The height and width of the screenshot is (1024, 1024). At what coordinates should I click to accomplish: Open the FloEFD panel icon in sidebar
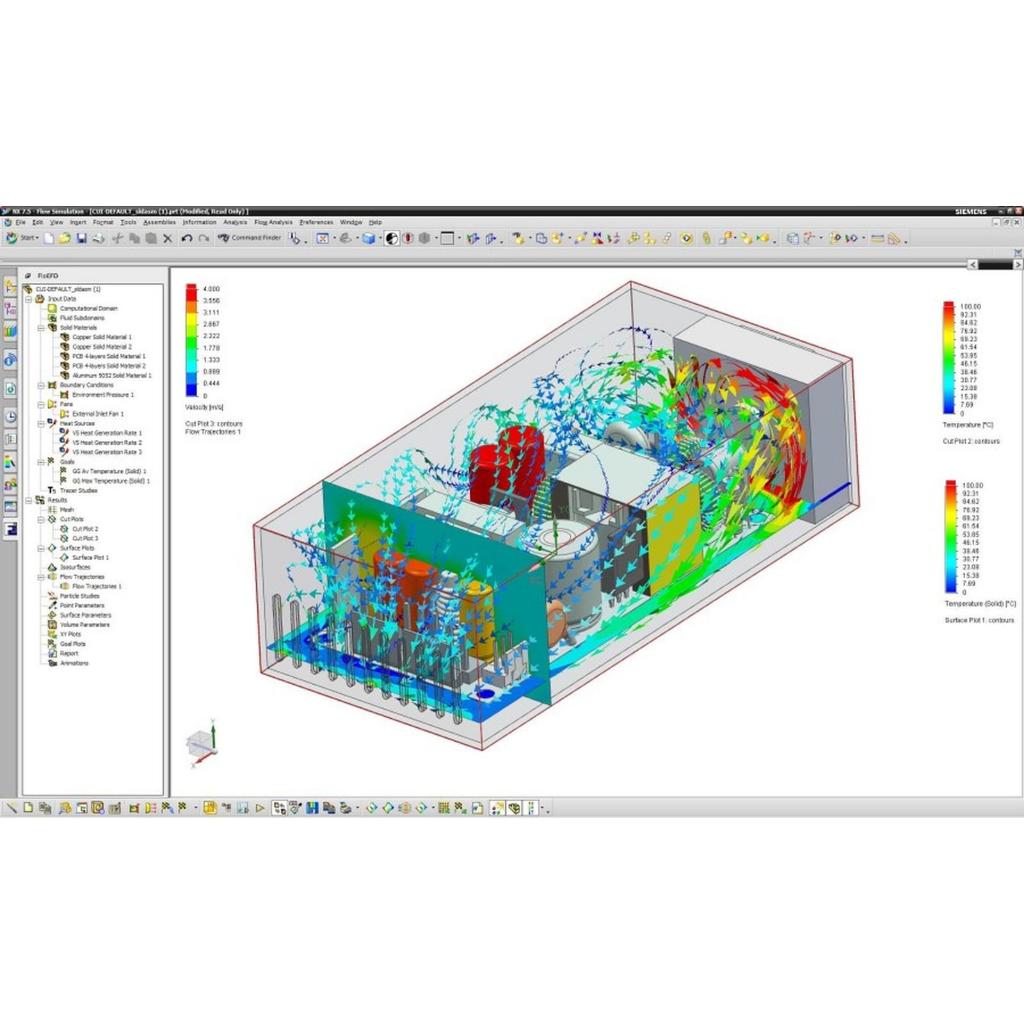pyautogui.click(x=10, y=528)
